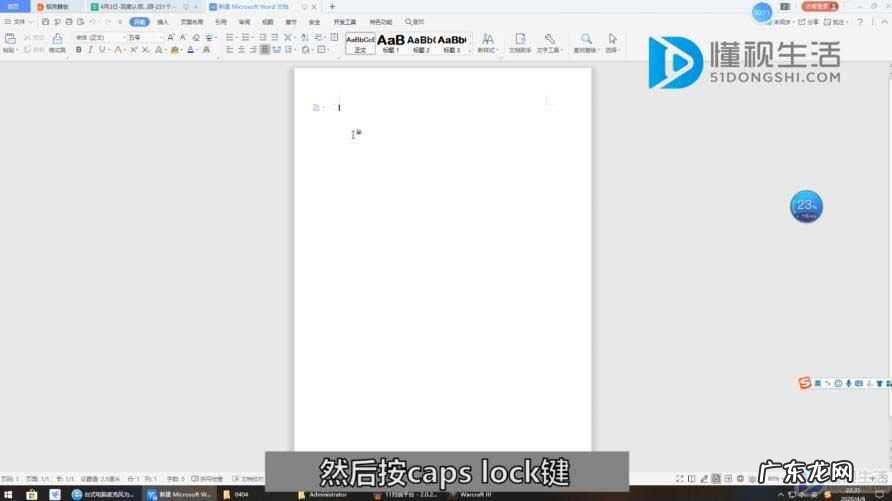Click the blue 23 floating widget
The width and height of the screenshot is (892, 501).
coord(806,206)
